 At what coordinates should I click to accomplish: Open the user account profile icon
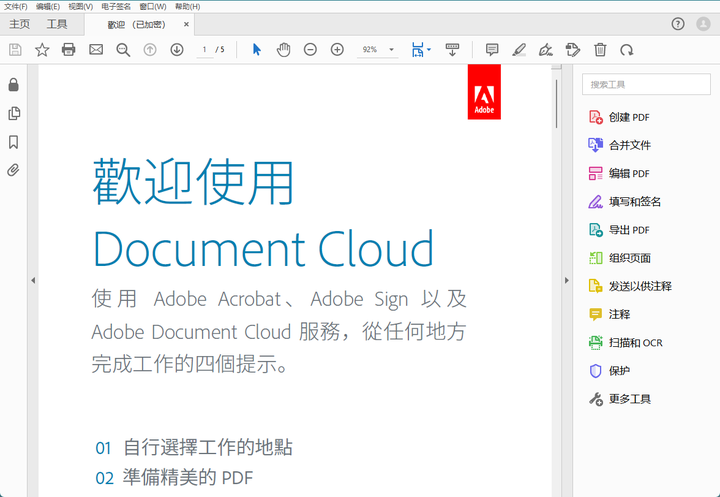coord(703,24)
